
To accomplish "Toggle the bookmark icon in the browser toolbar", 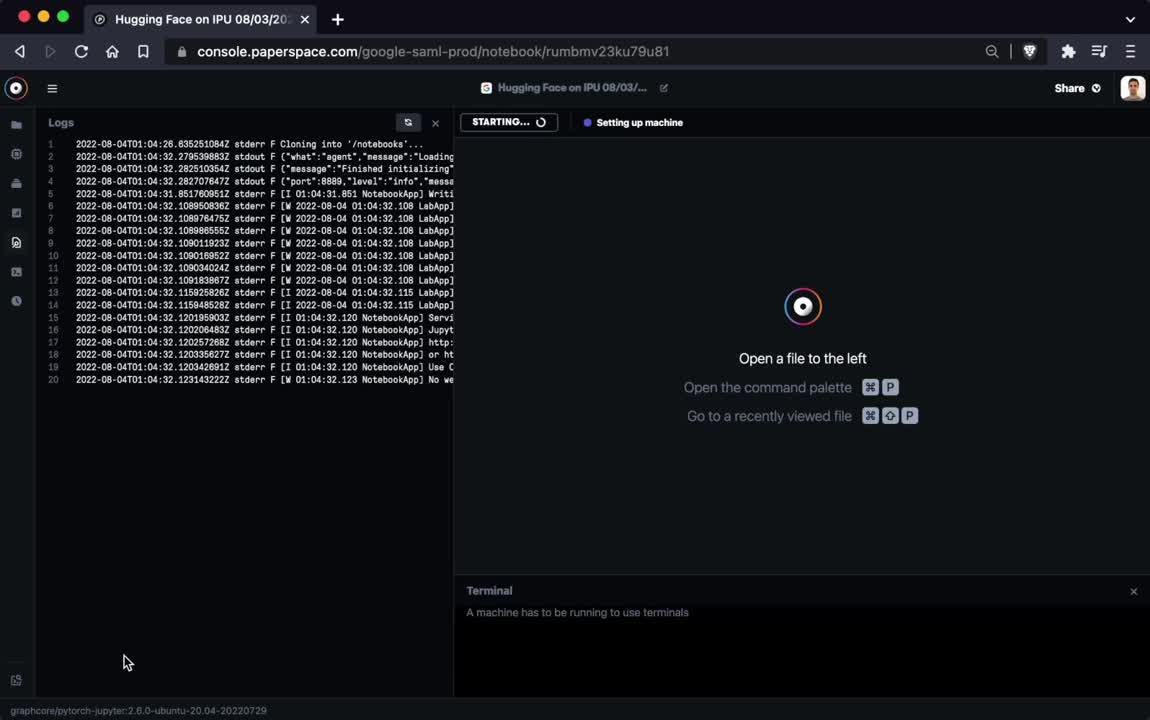I will (x=143, y=51).
